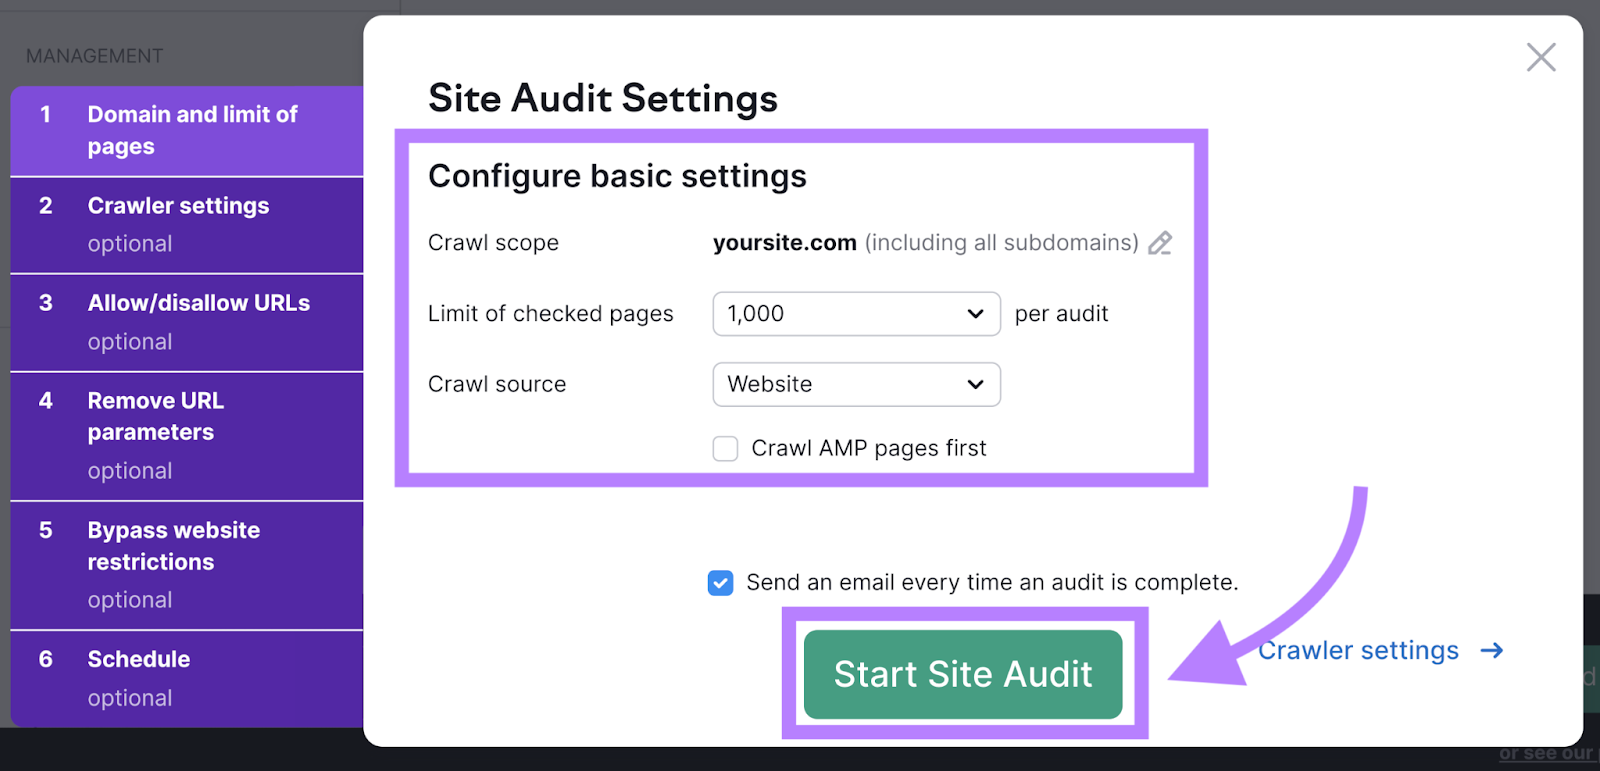The image size is (1600, 771).
Task: Follow the Crawler settings link
Action: (x=1358, y=651)
